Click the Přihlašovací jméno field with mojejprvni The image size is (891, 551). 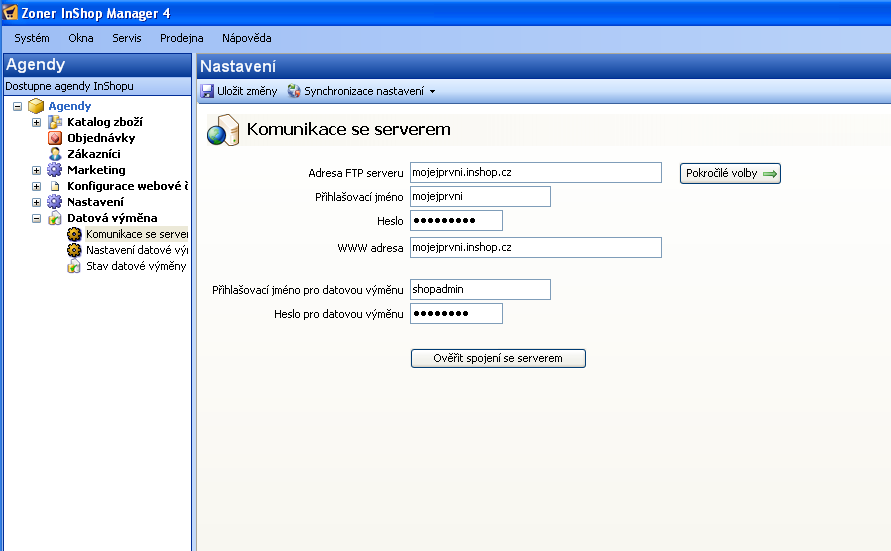[x=480, y=197]
